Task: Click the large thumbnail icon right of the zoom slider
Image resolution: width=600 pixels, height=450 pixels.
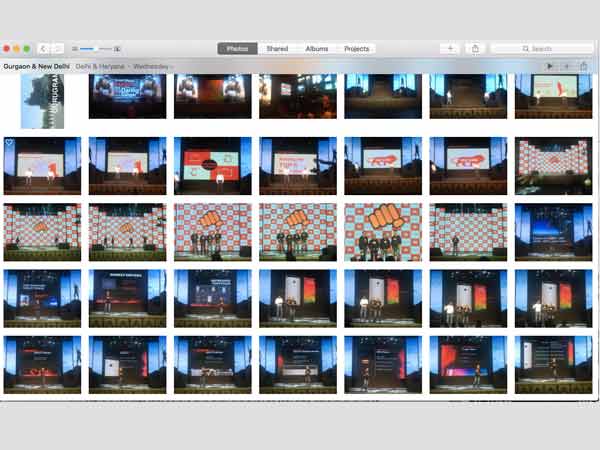Action: pyautogui.click(x=117, y=48)
